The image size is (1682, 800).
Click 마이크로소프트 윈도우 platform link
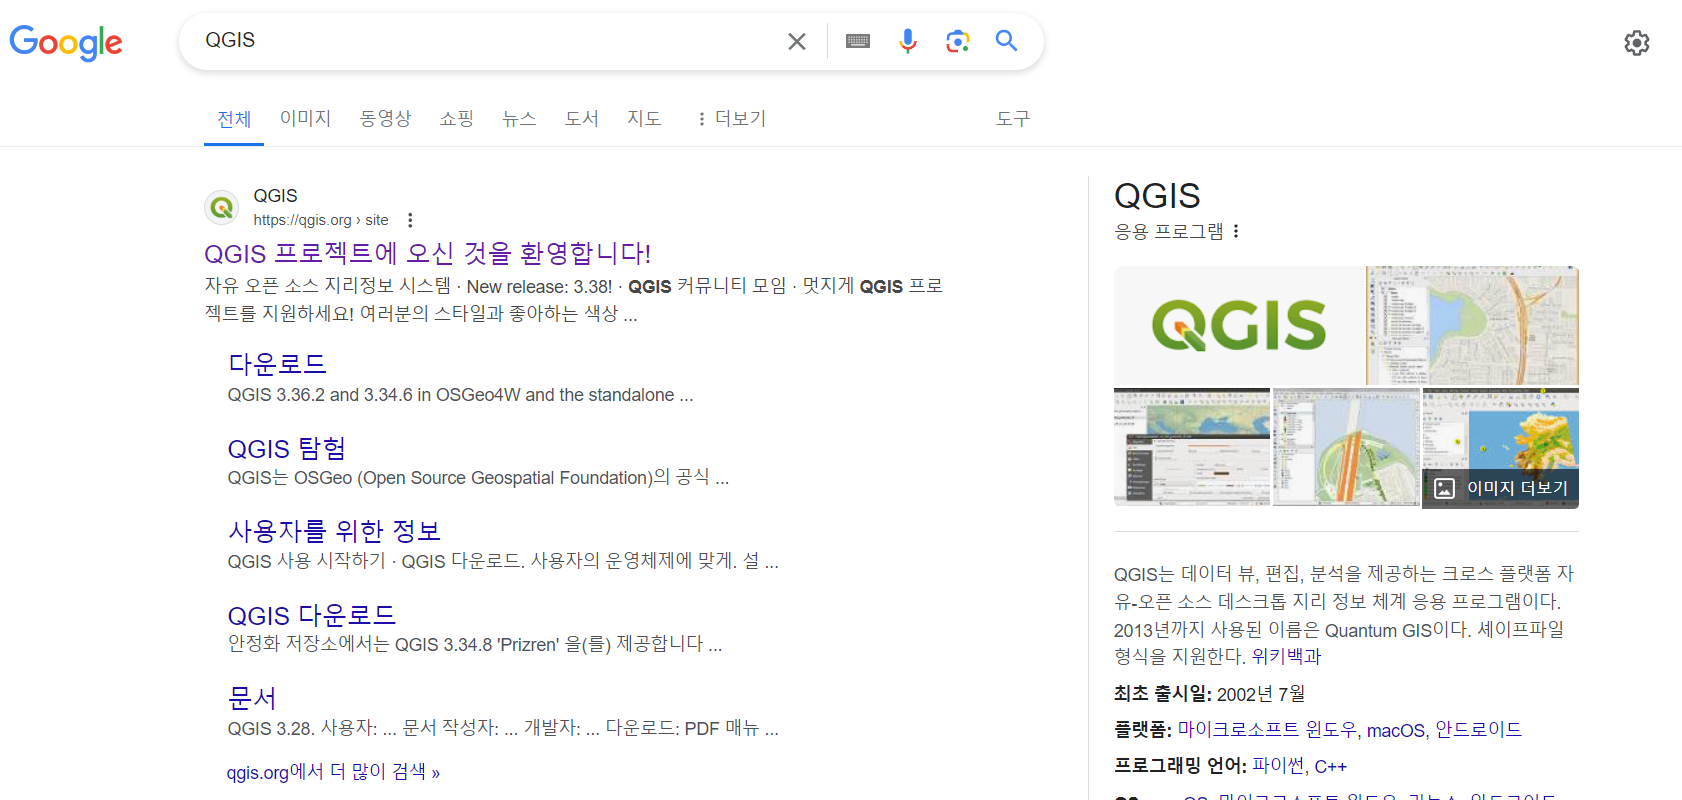coord(1267,730)
